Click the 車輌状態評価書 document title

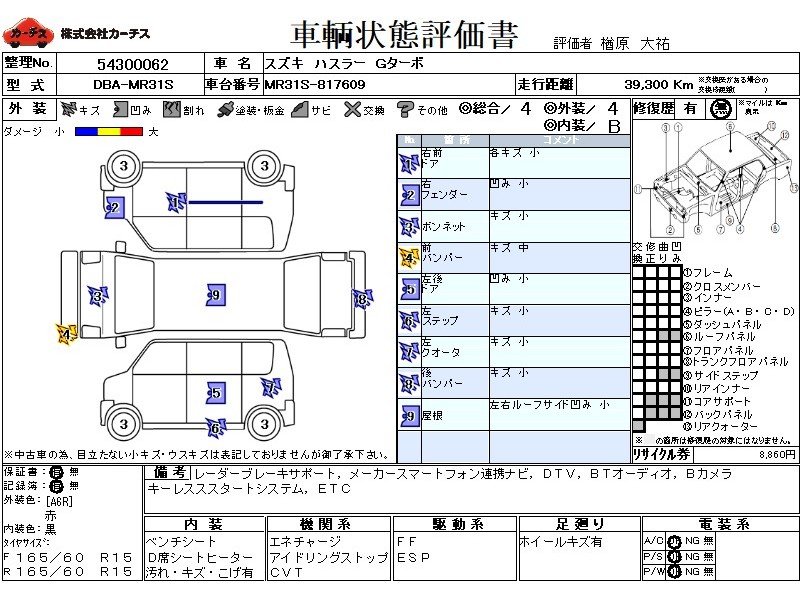click(404, 35)
